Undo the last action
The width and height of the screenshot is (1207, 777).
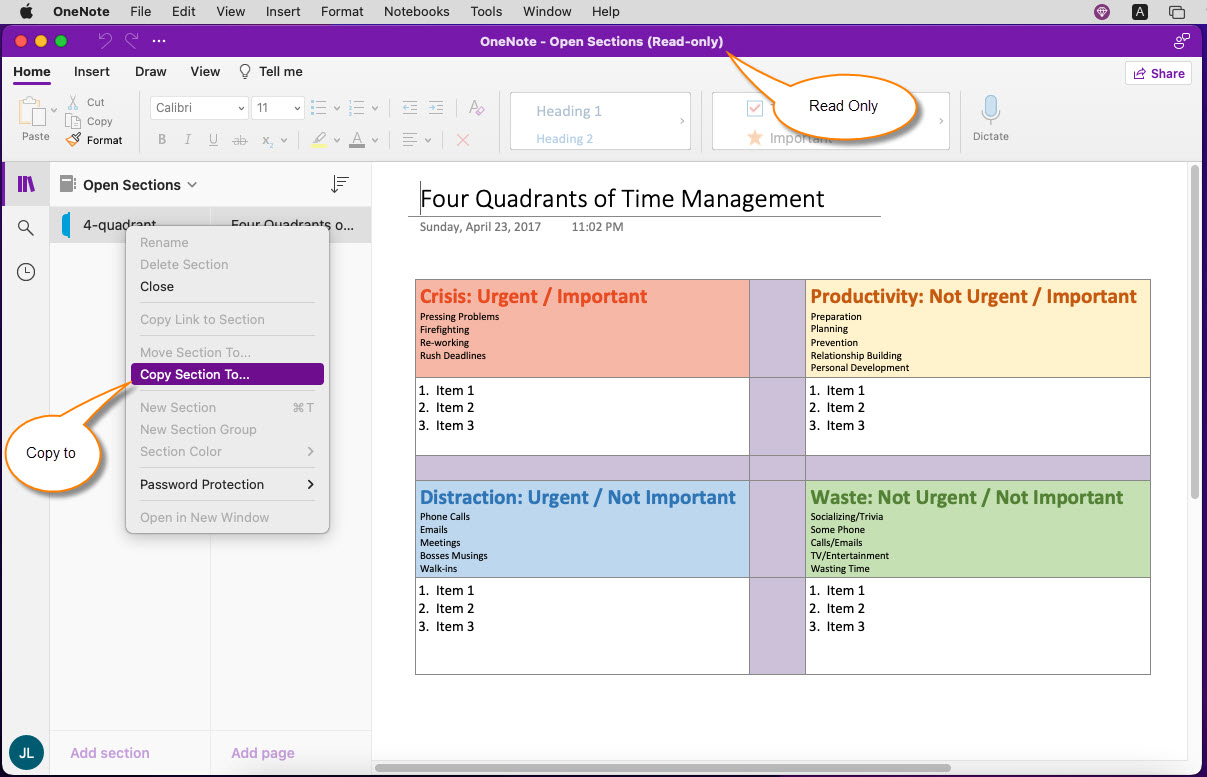click(x=105, y=41)
